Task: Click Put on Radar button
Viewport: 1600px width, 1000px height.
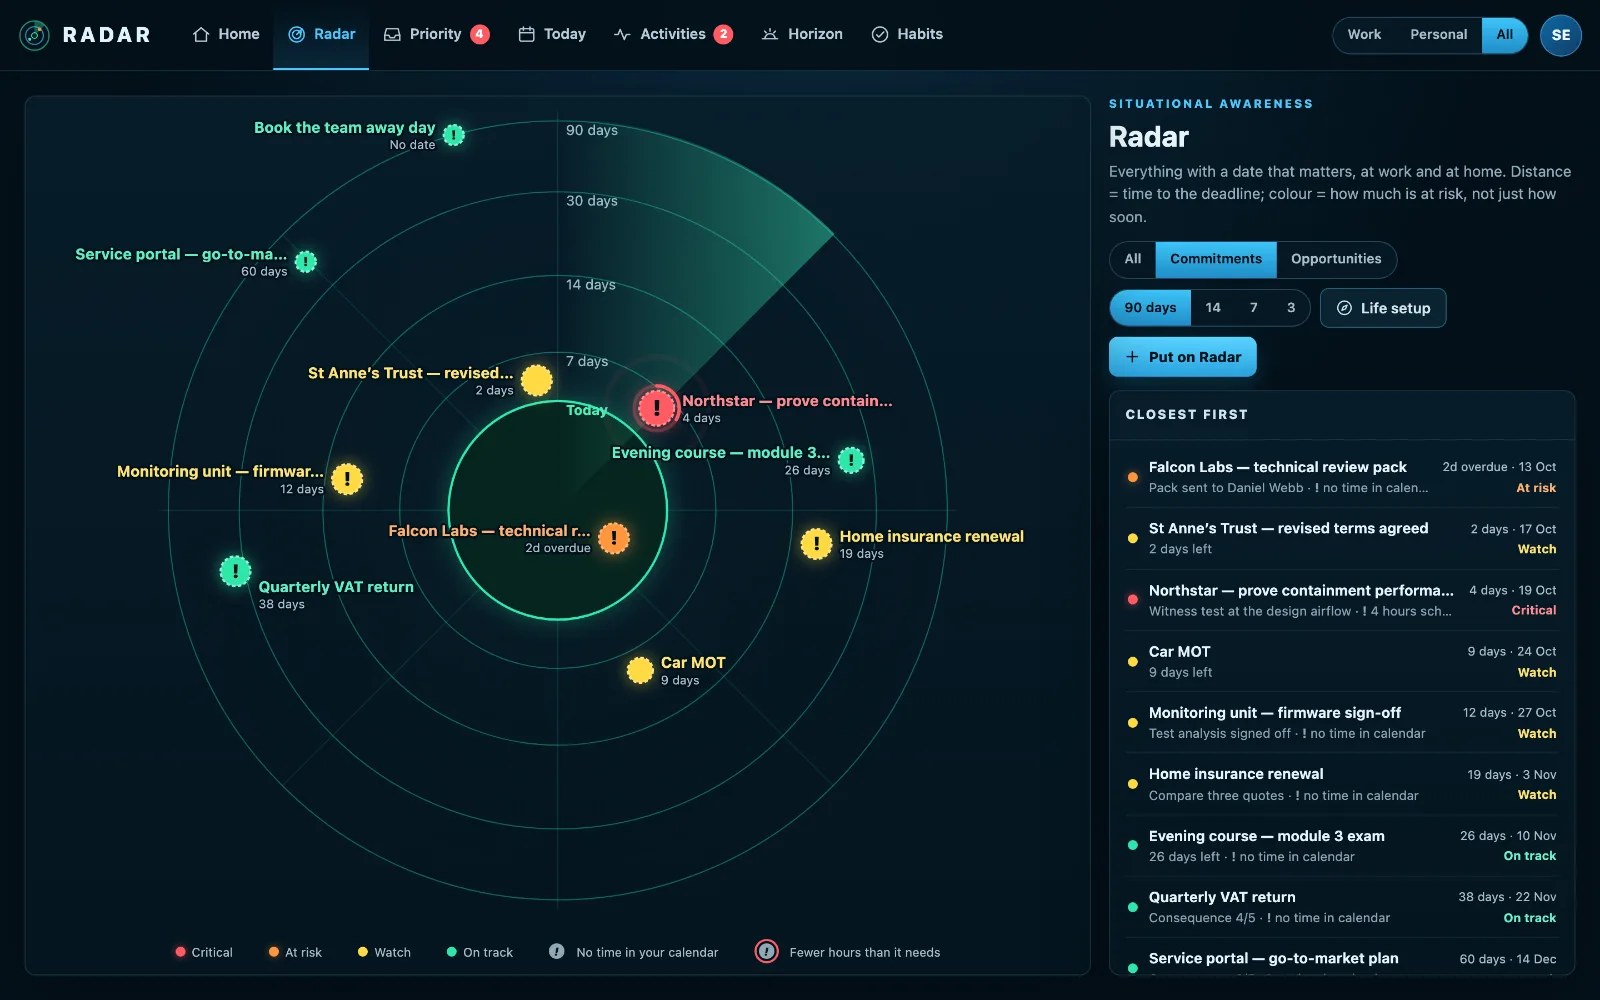Action: coord(1182,357)
